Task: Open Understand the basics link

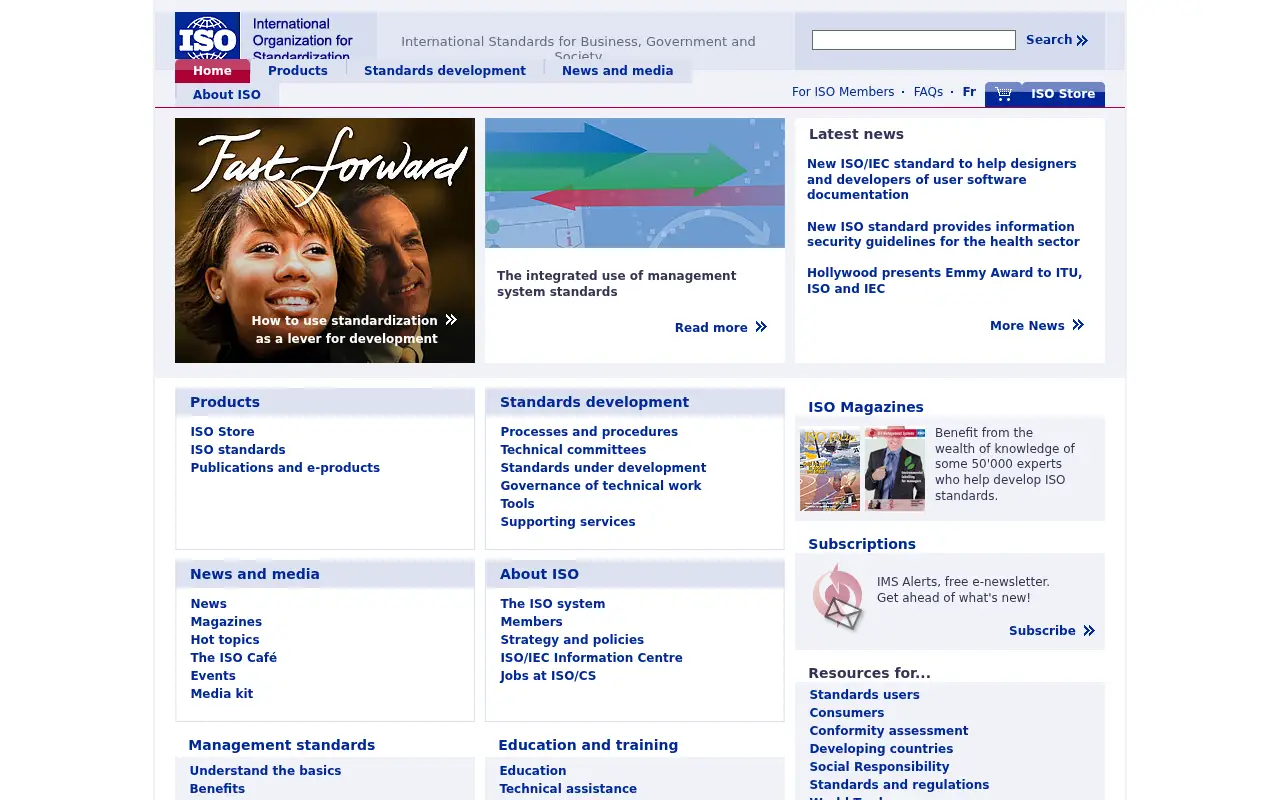Action: click(x=265, y=771)
